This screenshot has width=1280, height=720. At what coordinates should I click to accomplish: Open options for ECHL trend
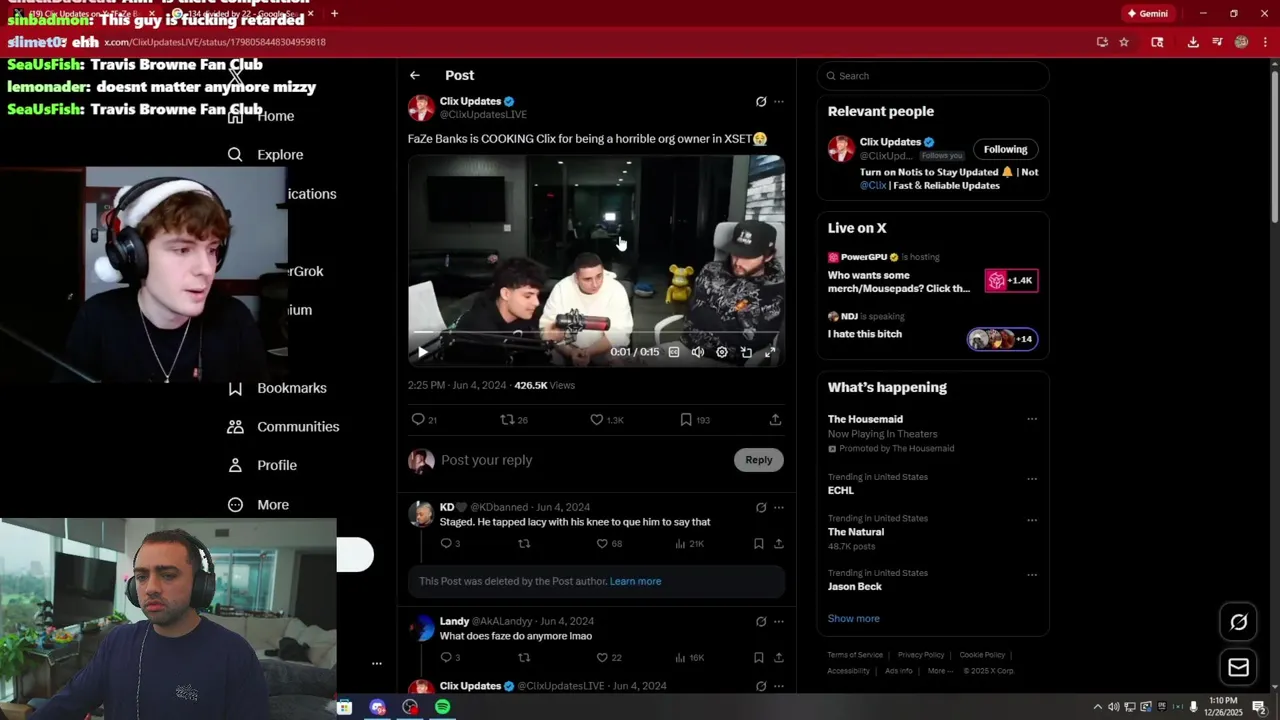(1032, 479)
